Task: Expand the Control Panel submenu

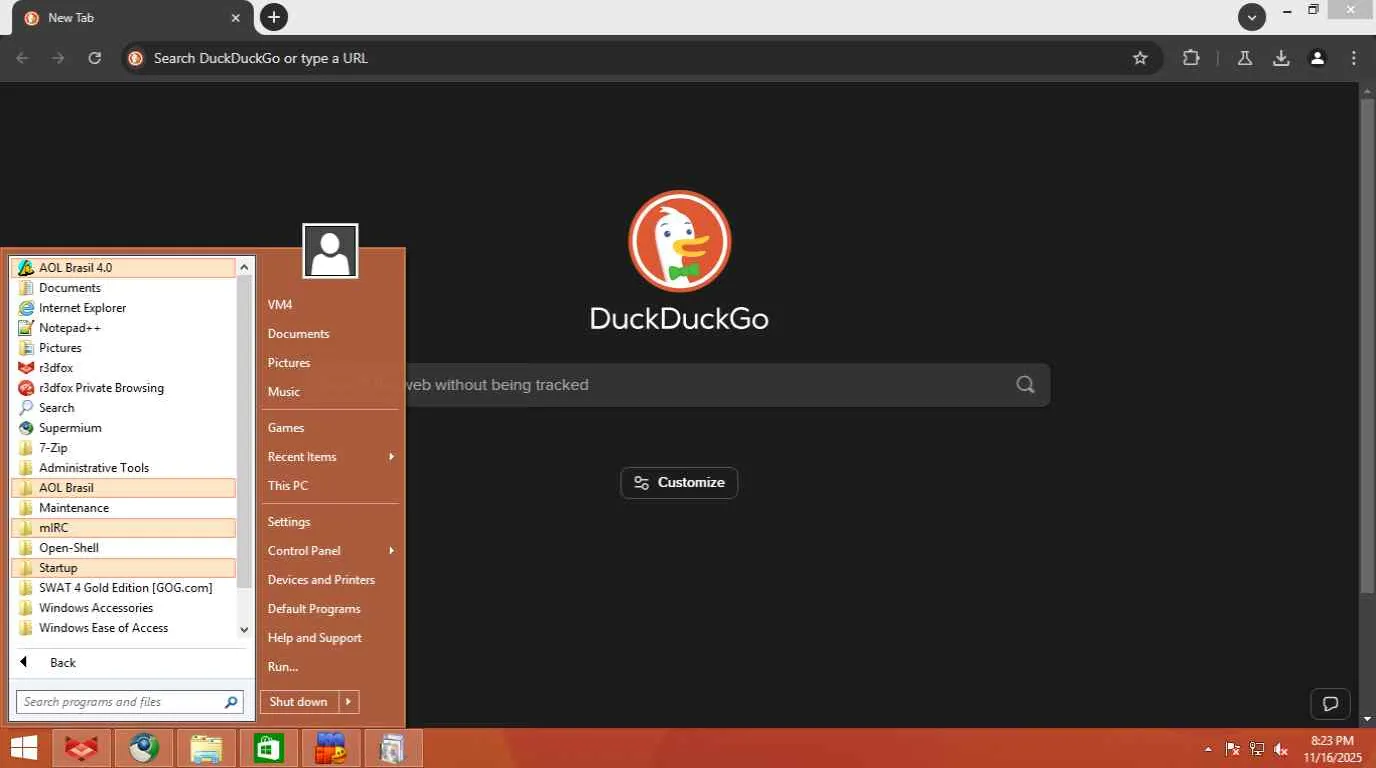Action: click(x=331, y=551)
